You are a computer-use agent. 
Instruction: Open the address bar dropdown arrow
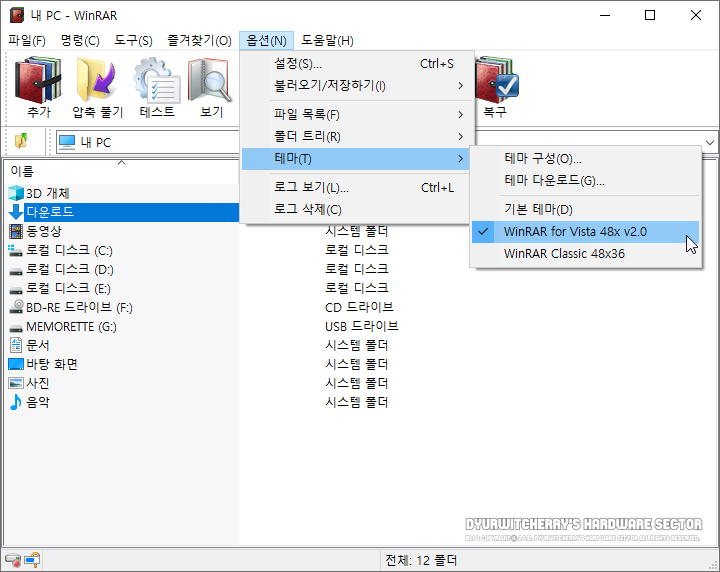[710, 142]
